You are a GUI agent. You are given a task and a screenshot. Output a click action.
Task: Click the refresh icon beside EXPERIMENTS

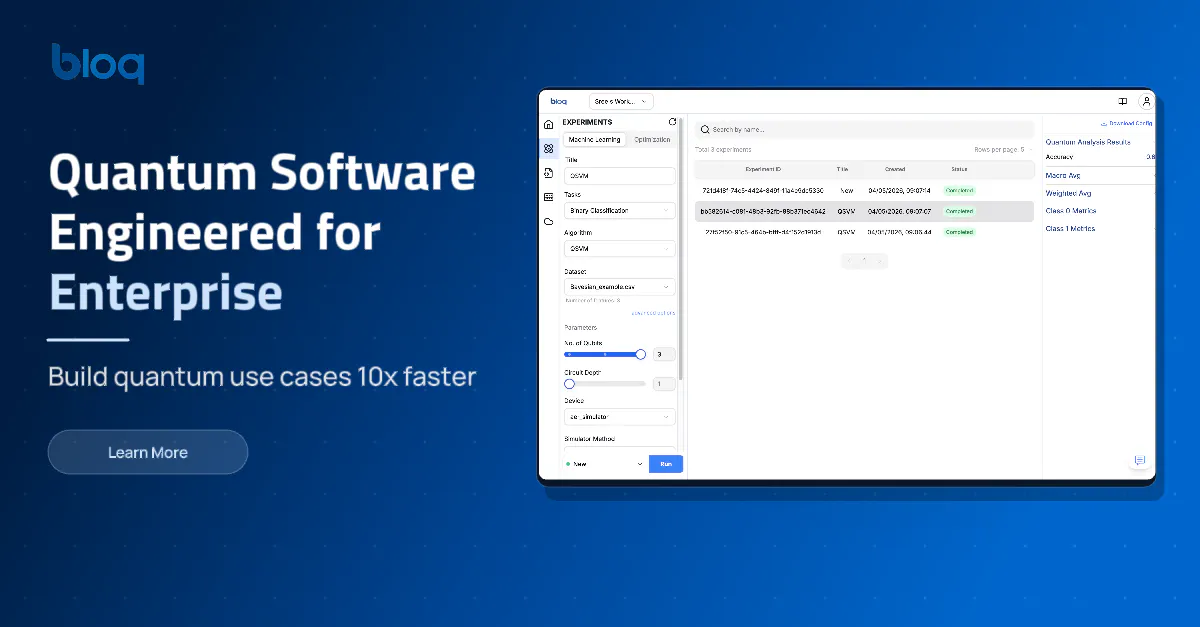[673, 122]
